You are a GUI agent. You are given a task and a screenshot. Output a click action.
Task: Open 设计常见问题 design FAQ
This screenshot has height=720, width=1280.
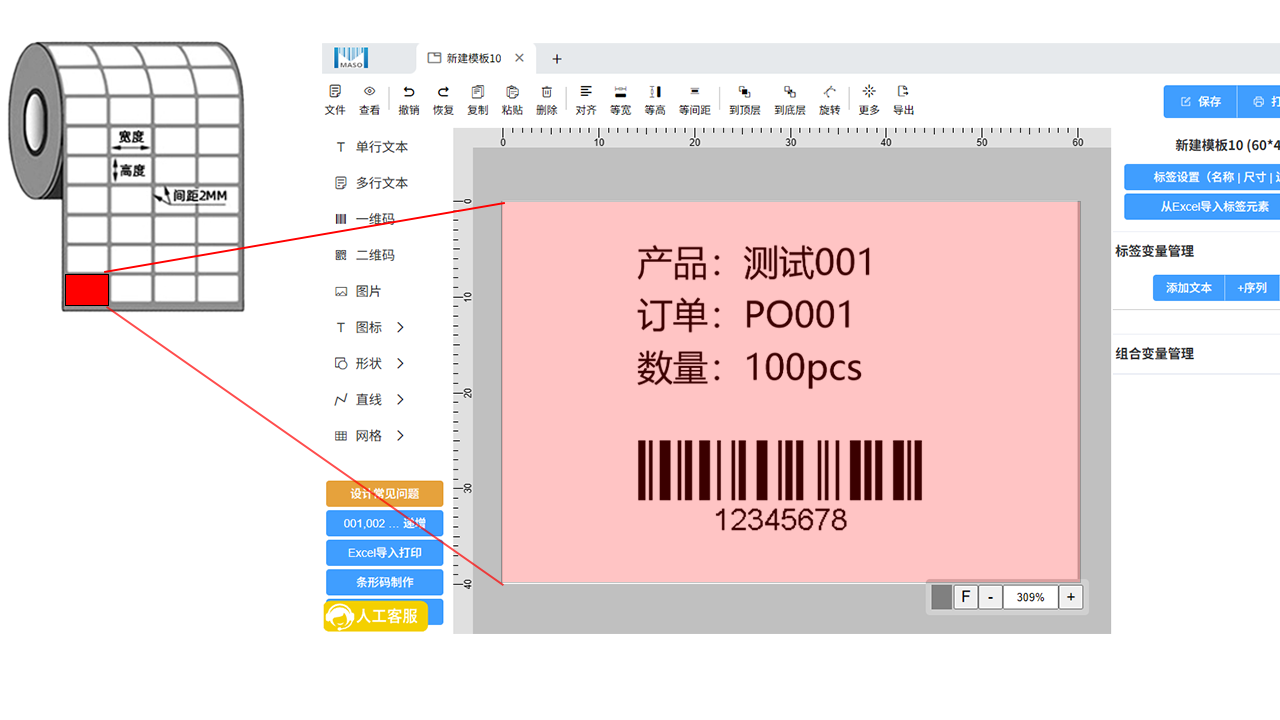384,494
